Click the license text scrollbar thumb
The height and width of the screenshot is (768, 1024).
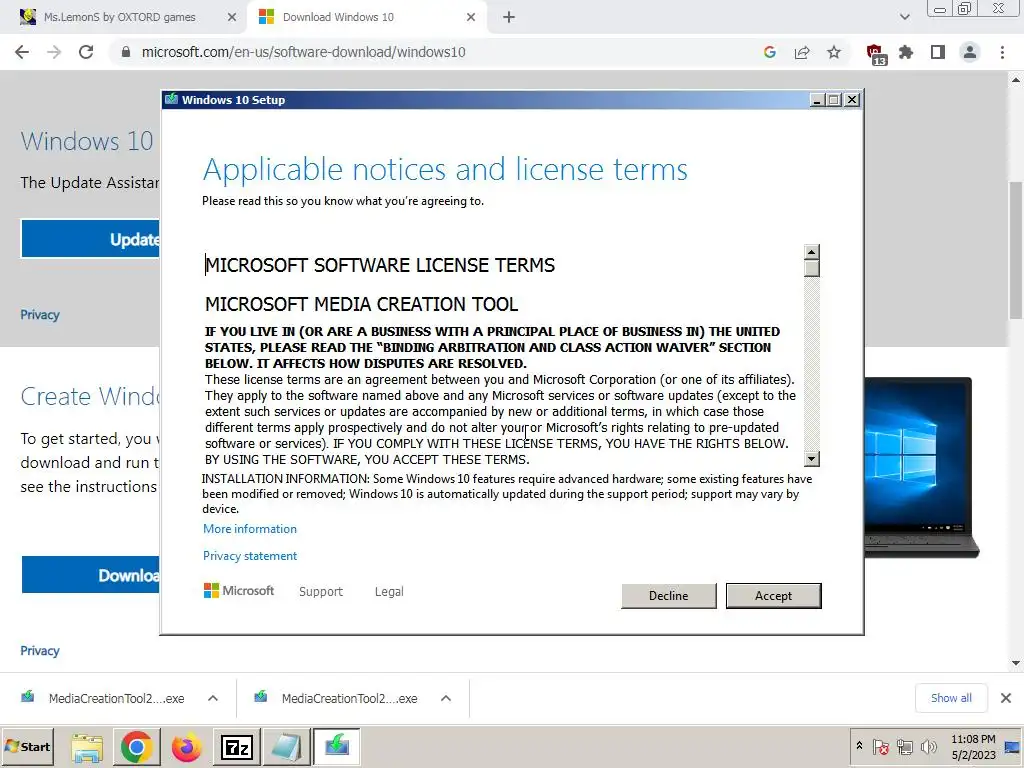(811, 268)
